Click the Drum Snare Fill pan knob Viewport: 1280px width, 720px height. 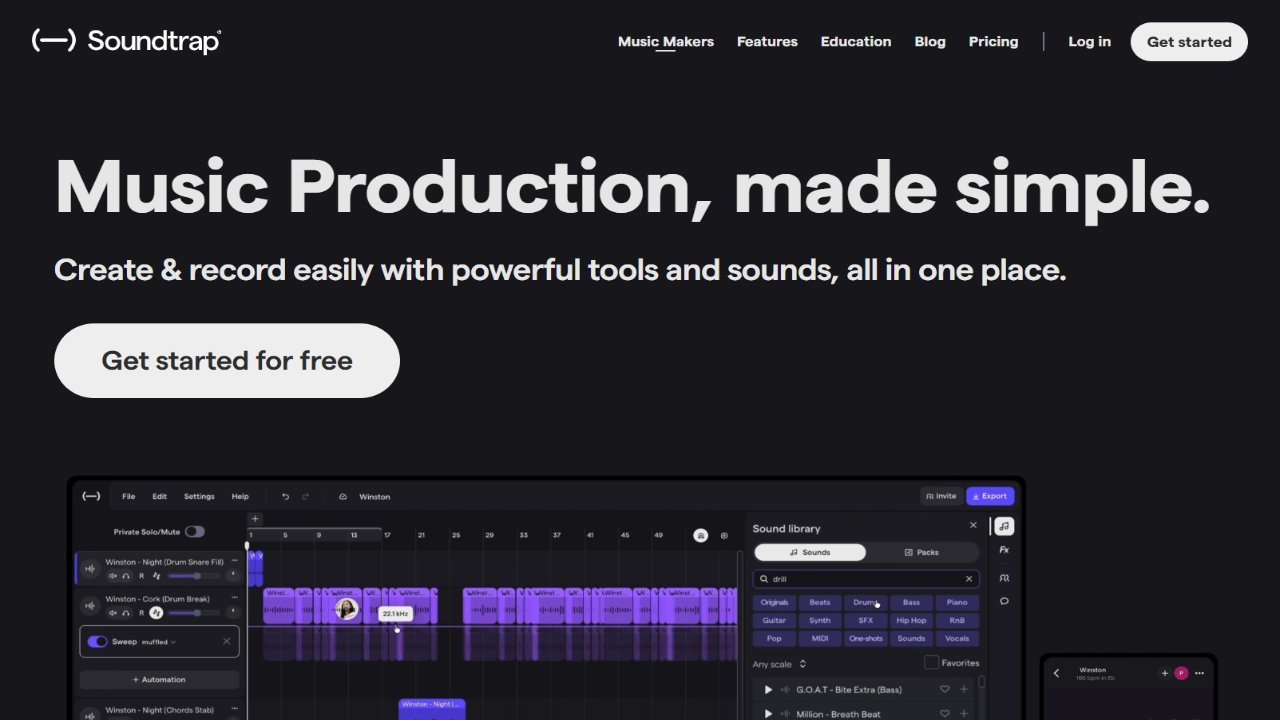tap(233, 574)
